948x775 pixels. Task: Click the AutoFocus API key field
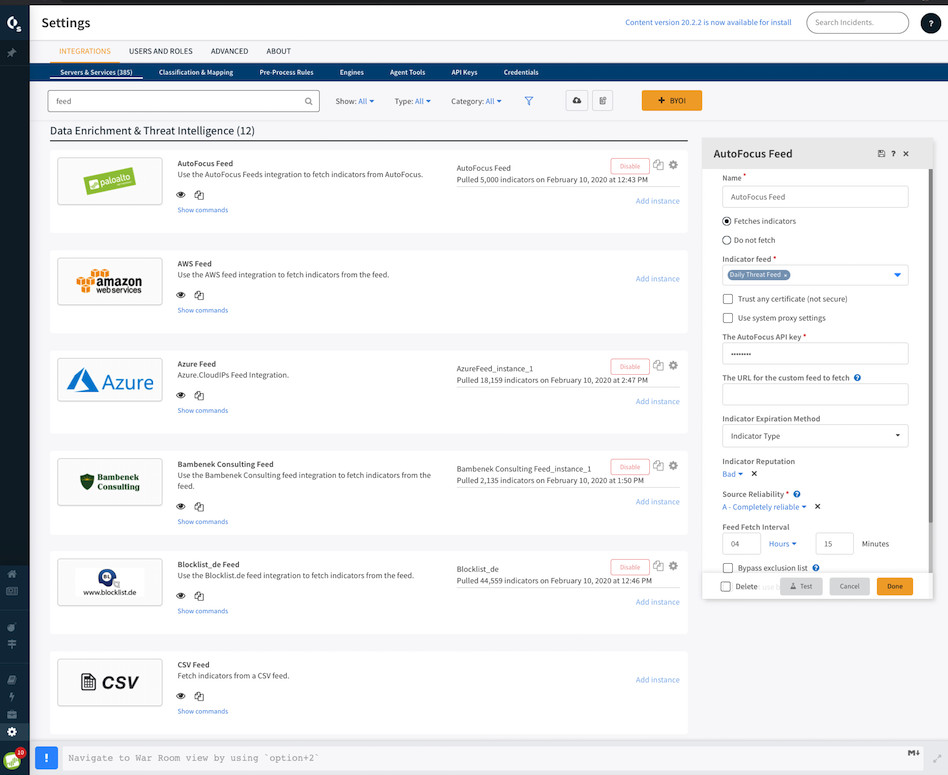point(815,354)
